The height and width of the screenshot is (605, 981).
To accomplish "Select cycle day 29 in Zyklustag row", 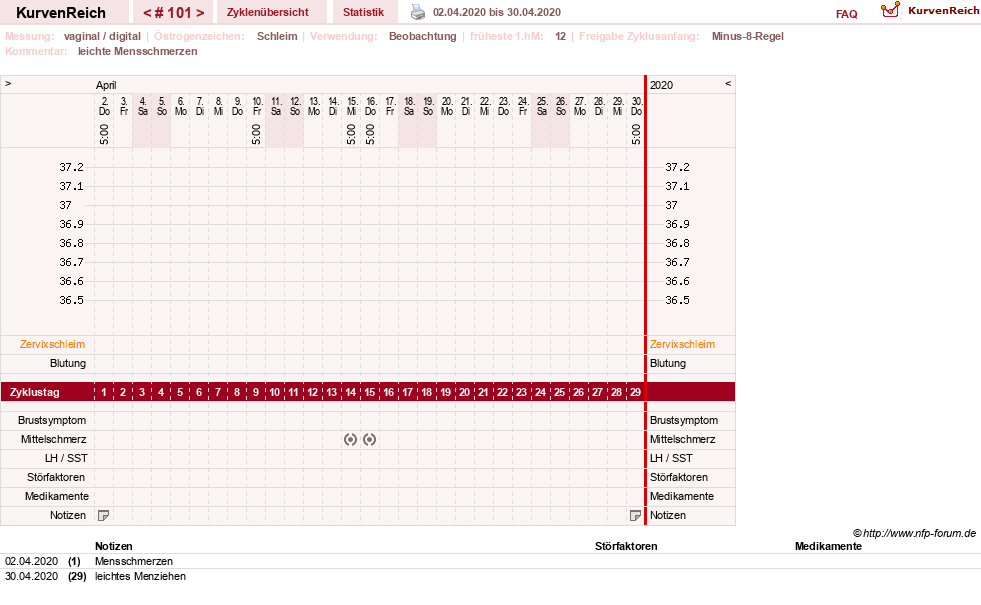I will pyautogui.click(x=636, y=392).
